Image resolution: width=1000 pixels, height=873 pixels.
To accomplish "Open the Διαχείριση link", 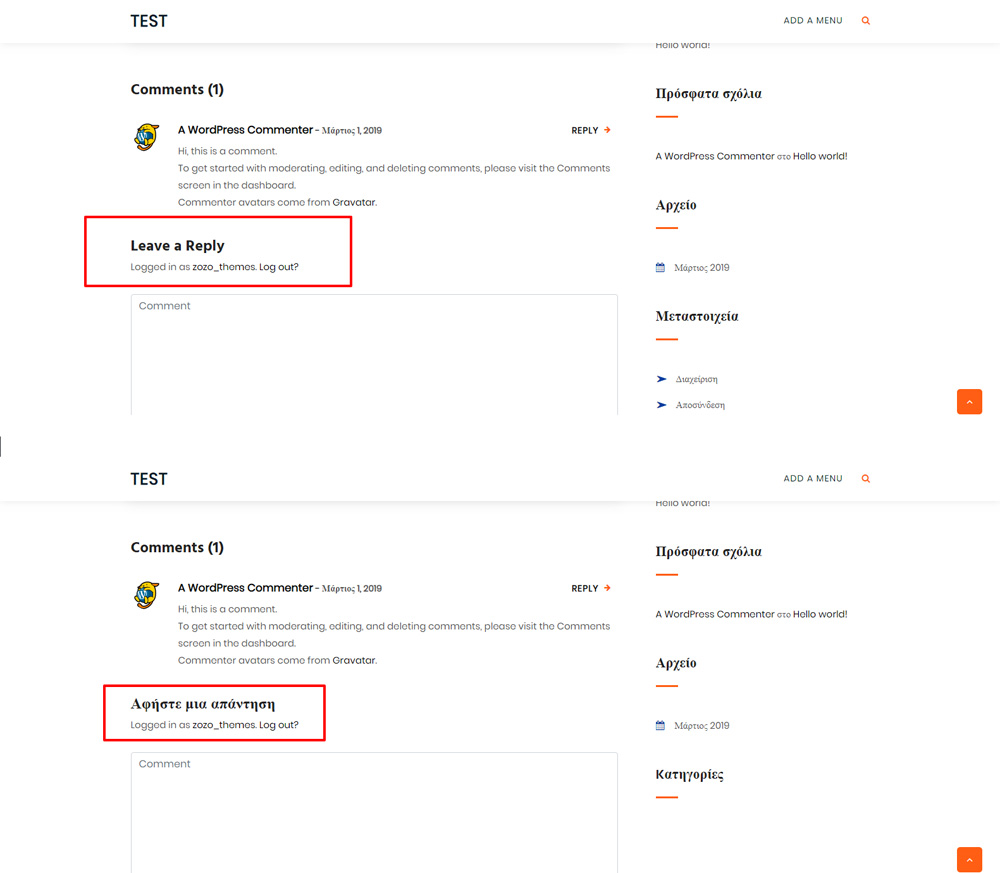I will pos(697,380).
